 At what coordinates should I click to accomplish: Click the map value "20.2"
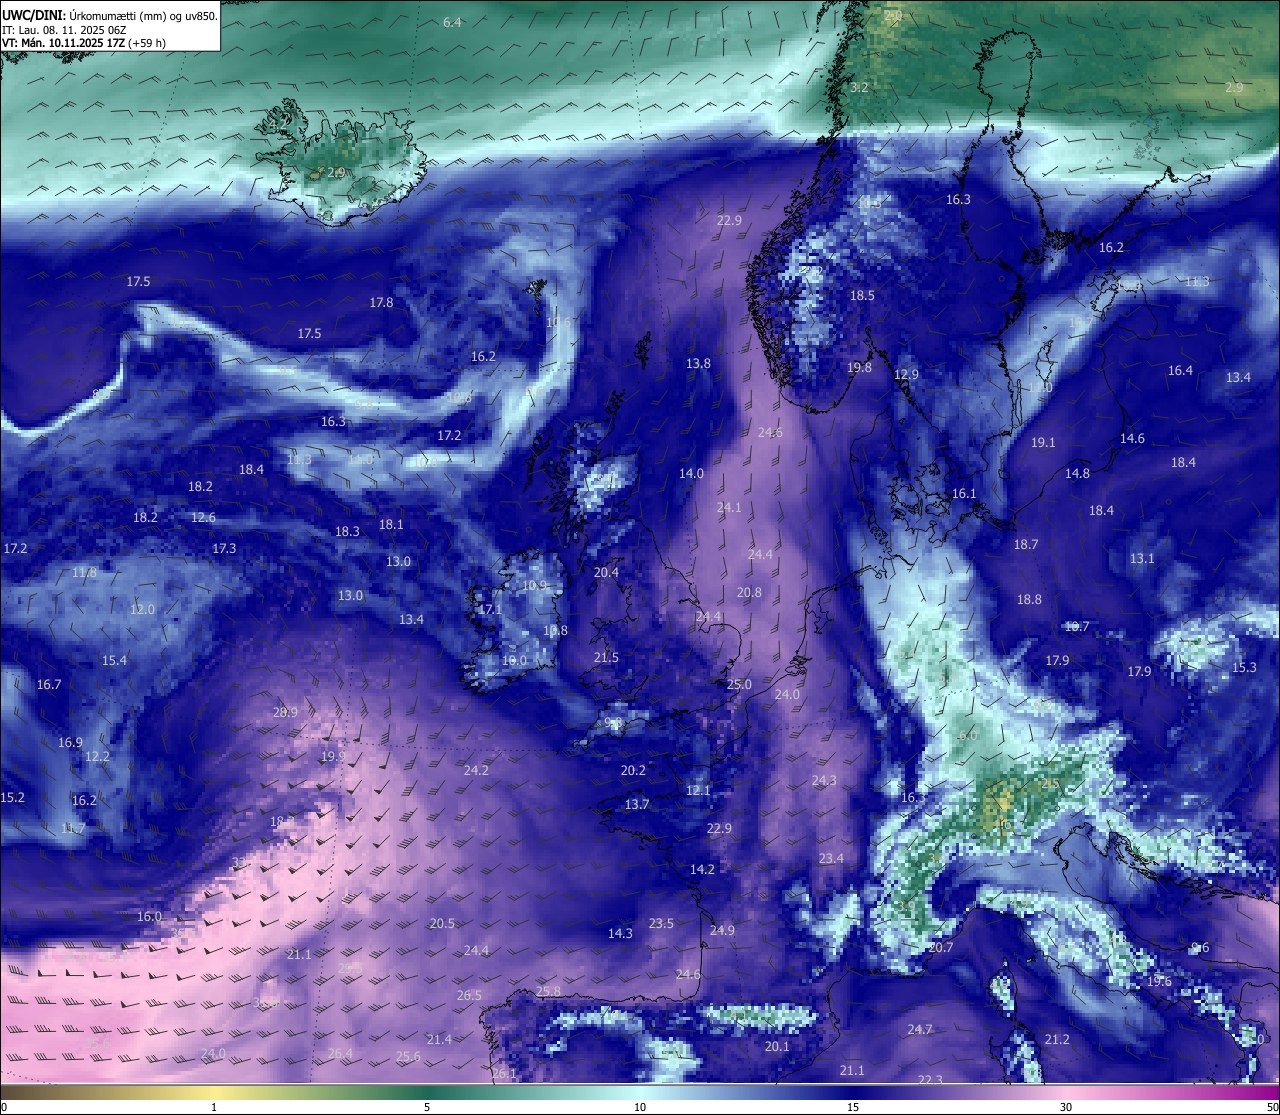pos(633,770)
